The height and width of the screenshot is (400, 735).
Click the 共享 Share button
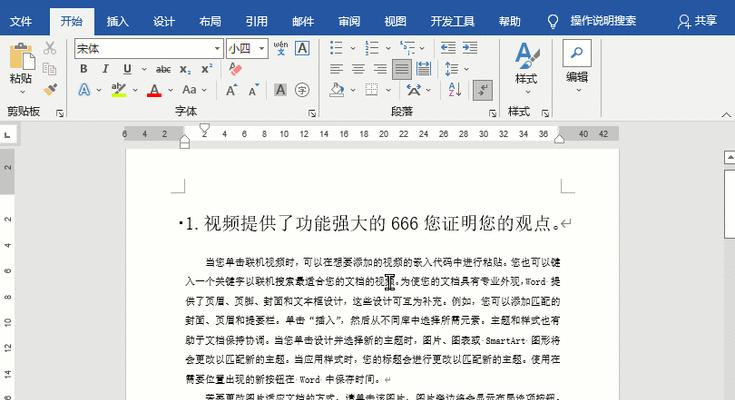click(697, 21)
